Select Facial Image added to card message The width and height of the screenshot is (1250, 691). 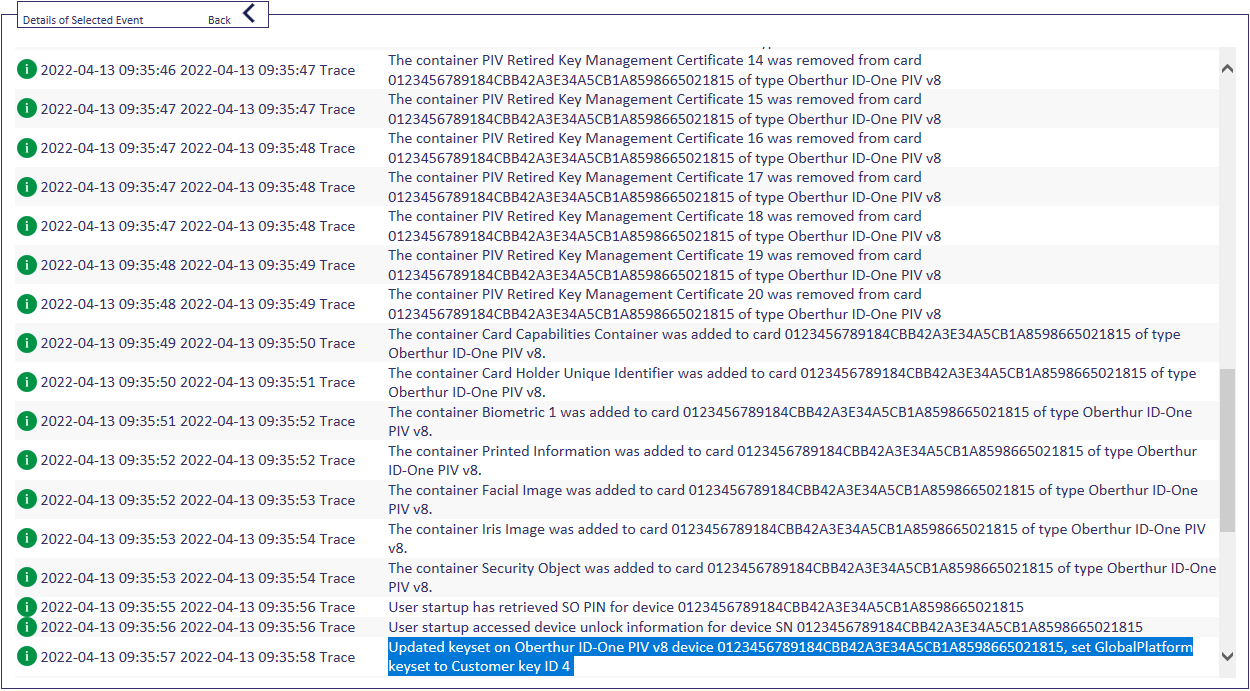[793, 500]
